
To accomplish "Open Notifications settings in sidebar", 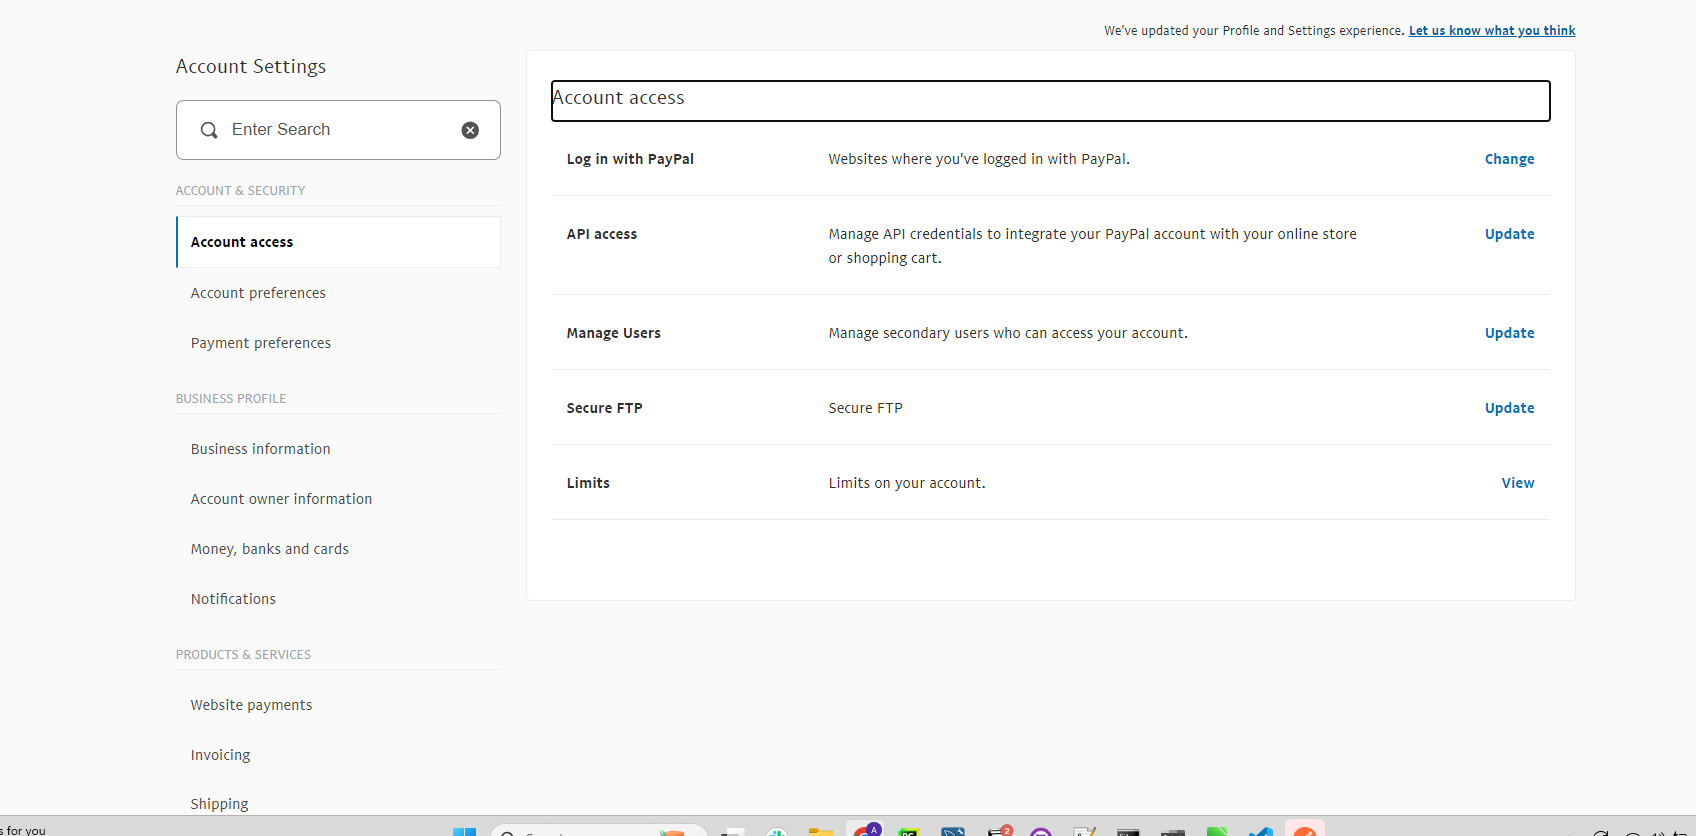I will tap(233, 599).
